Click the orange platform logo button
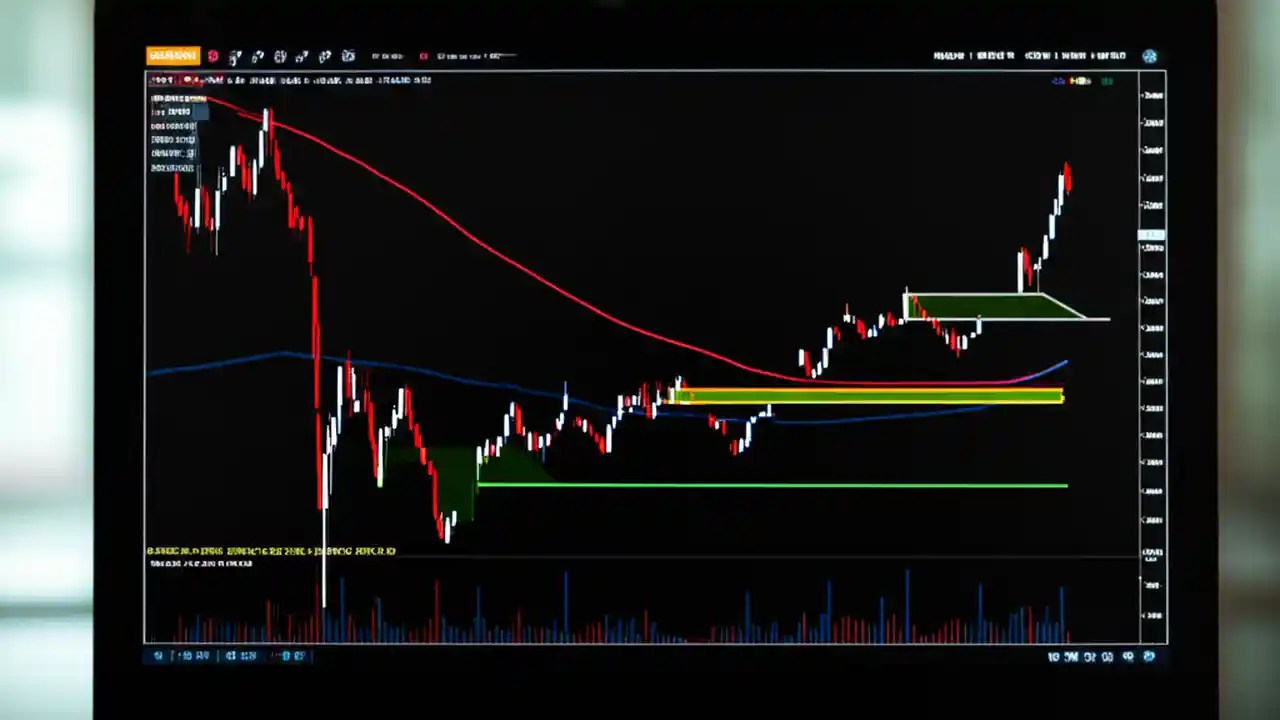The width and height of the screenshot is (1280, 720). [x=172, y=55]
